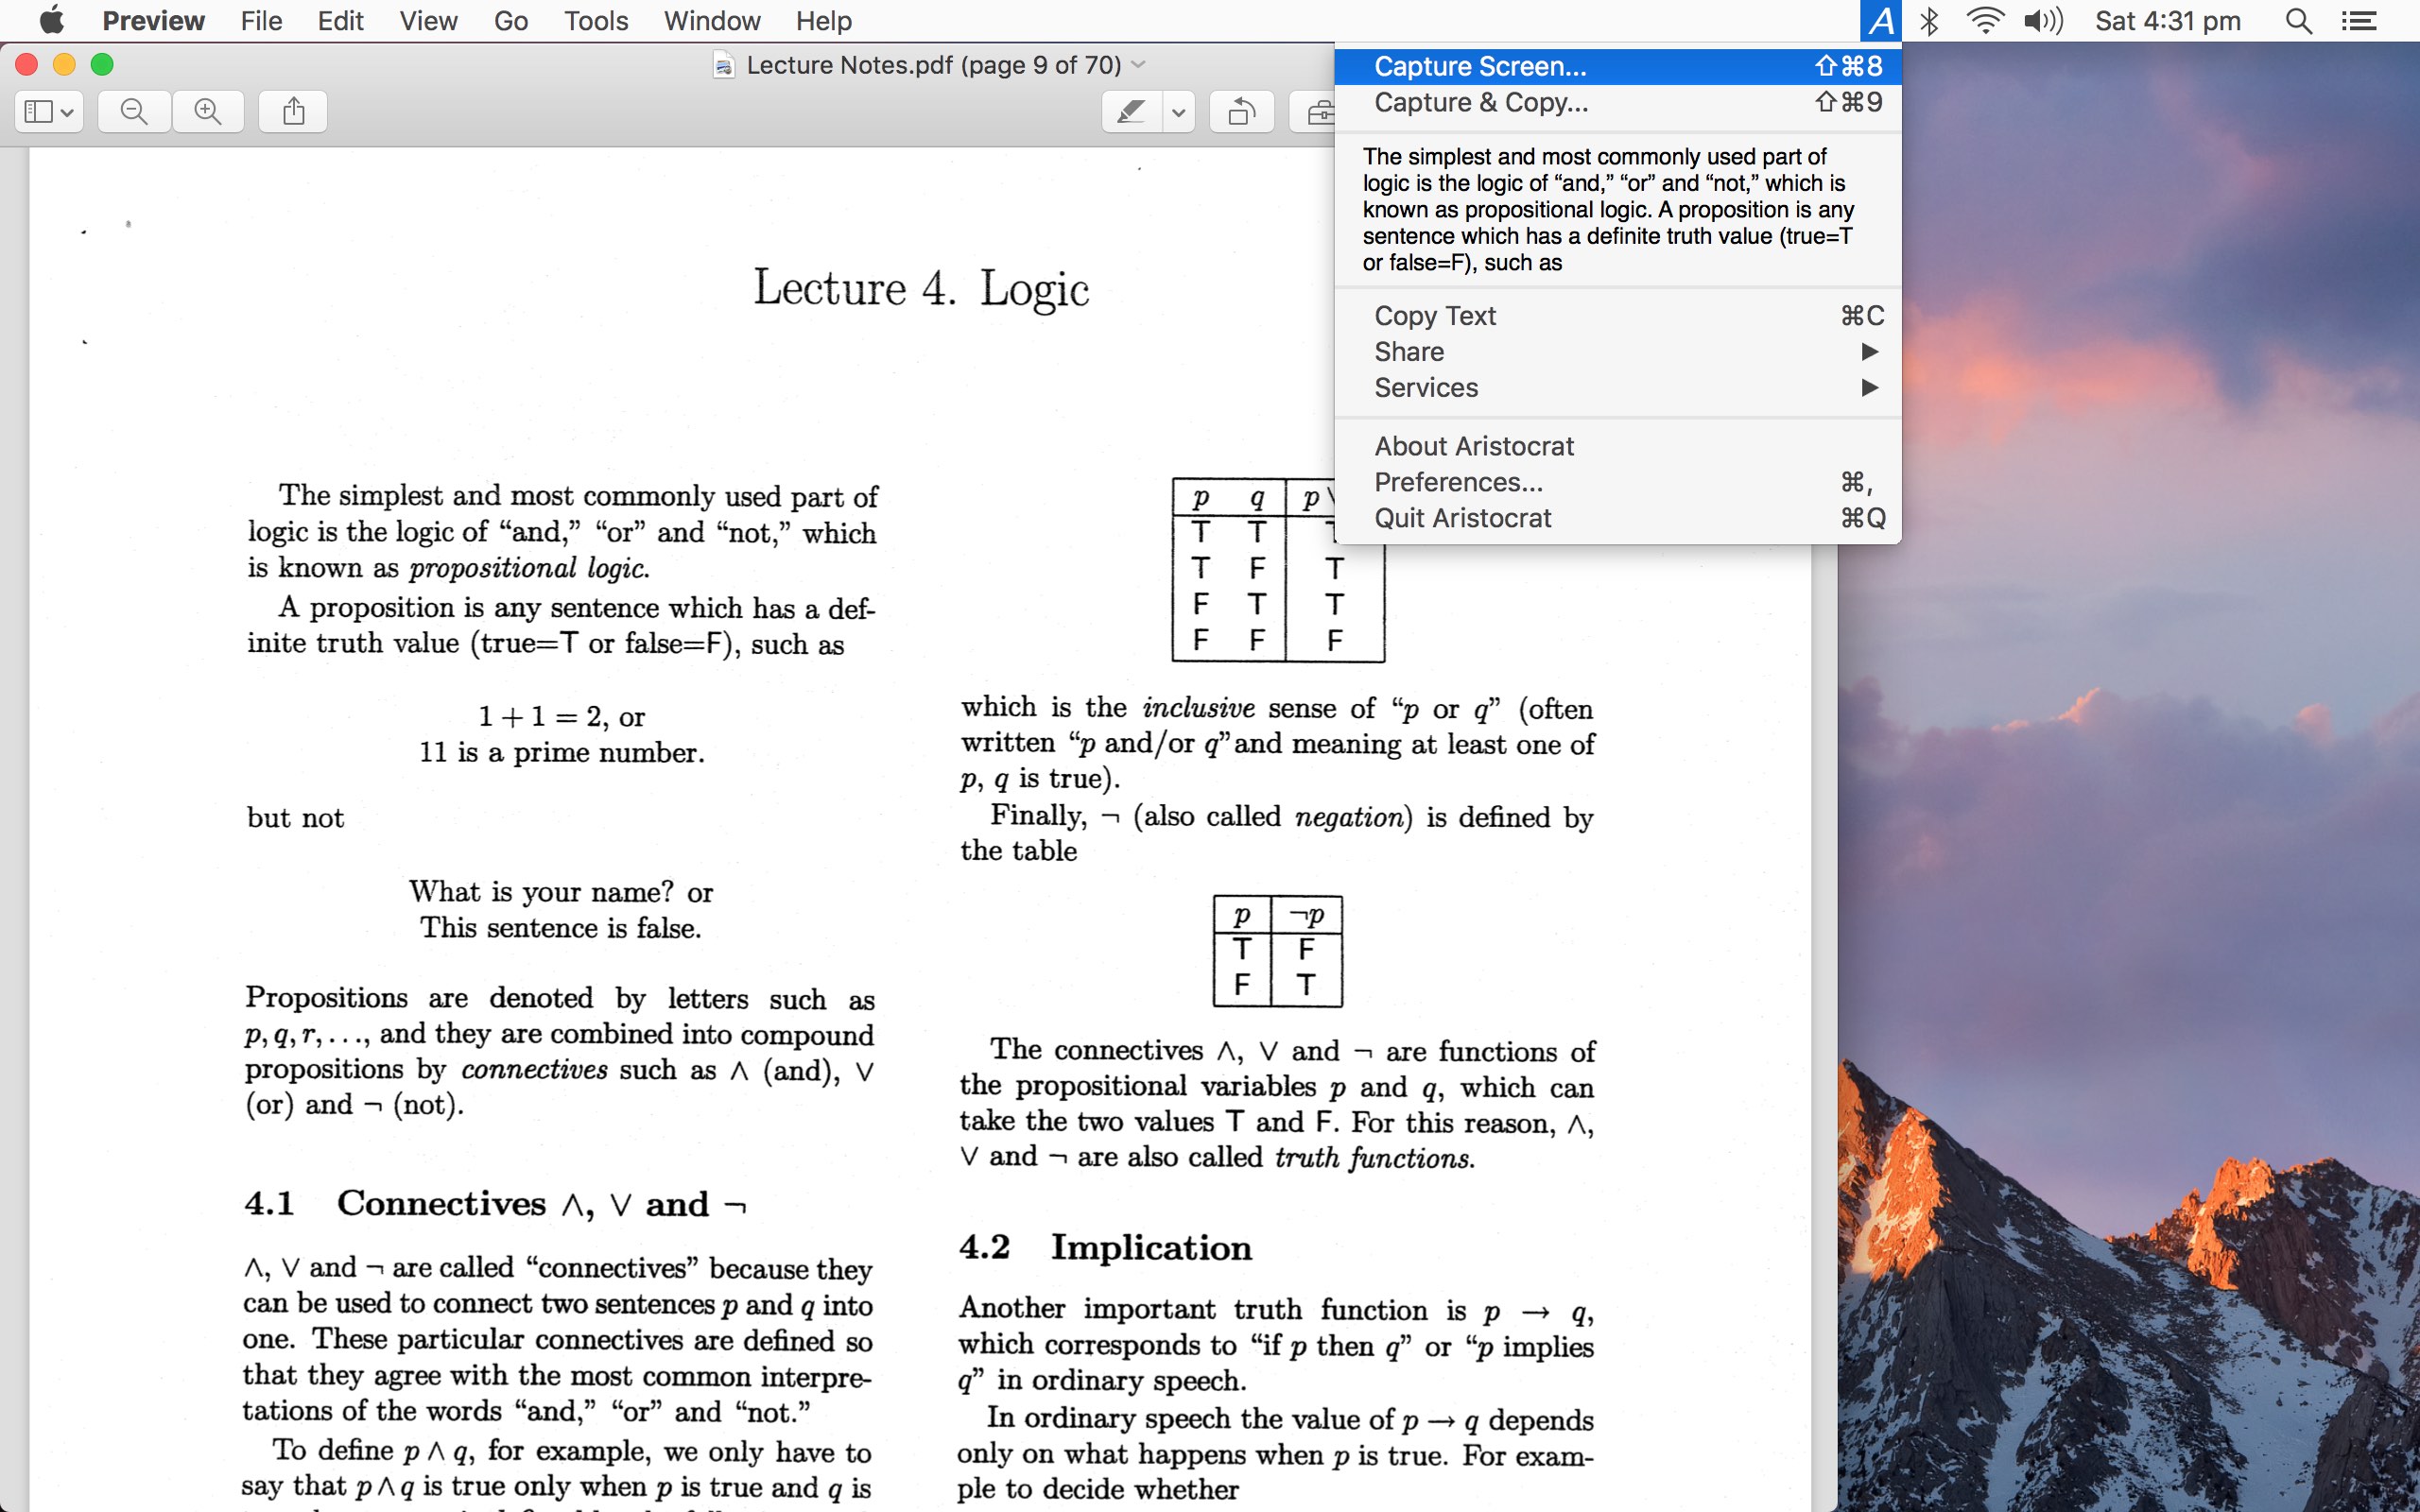Select Capture Screen... menu entry
The width and height of the screenshot is (2420, 1512).
point(1480,66)
